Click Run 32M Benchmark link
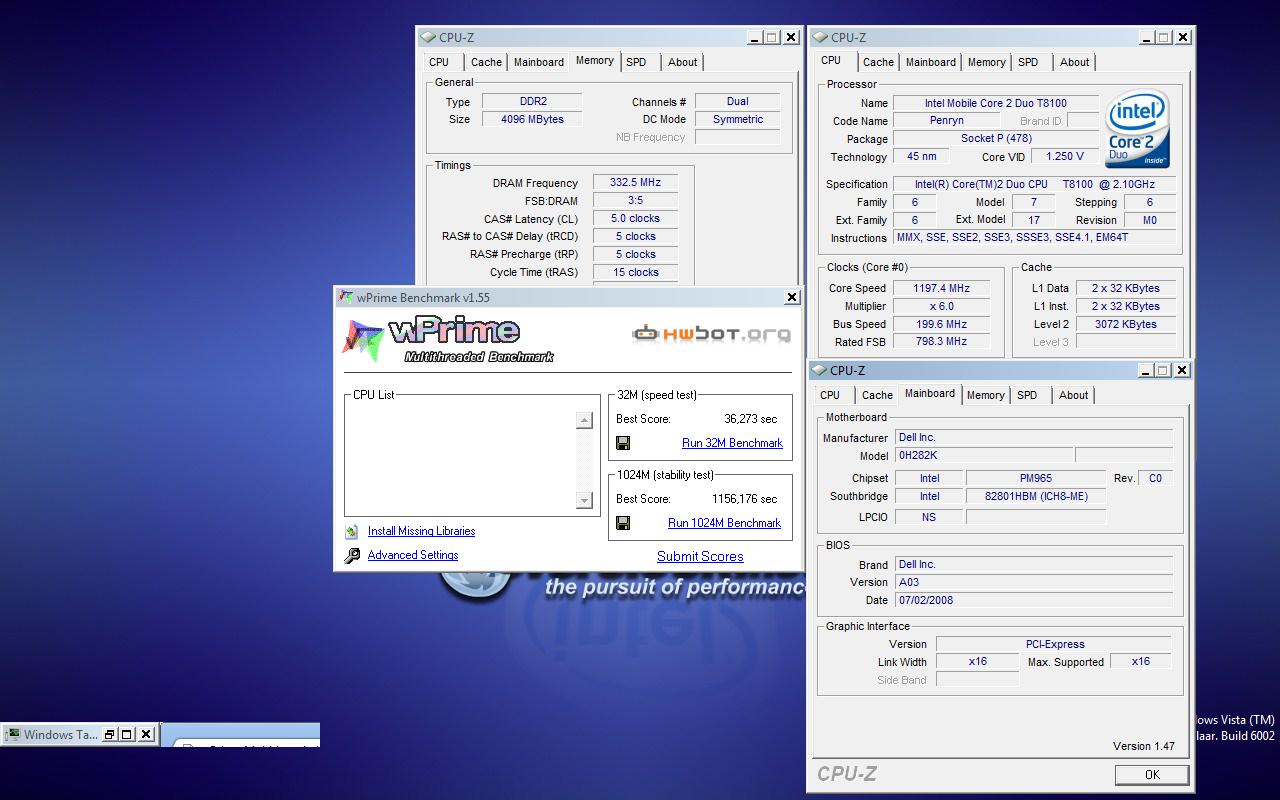The image size is (1280, 800). 732,443
